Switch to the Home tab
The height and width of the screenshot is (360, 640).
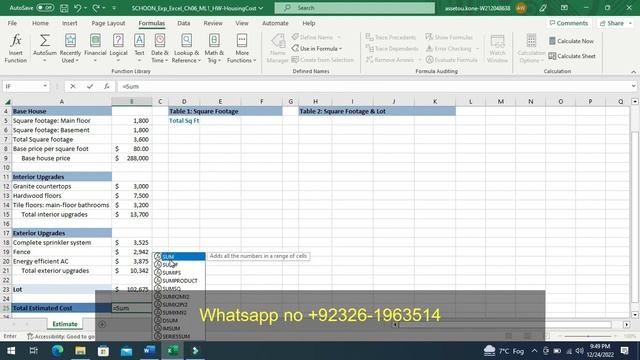pyautogui.click(x=40, y=23)
